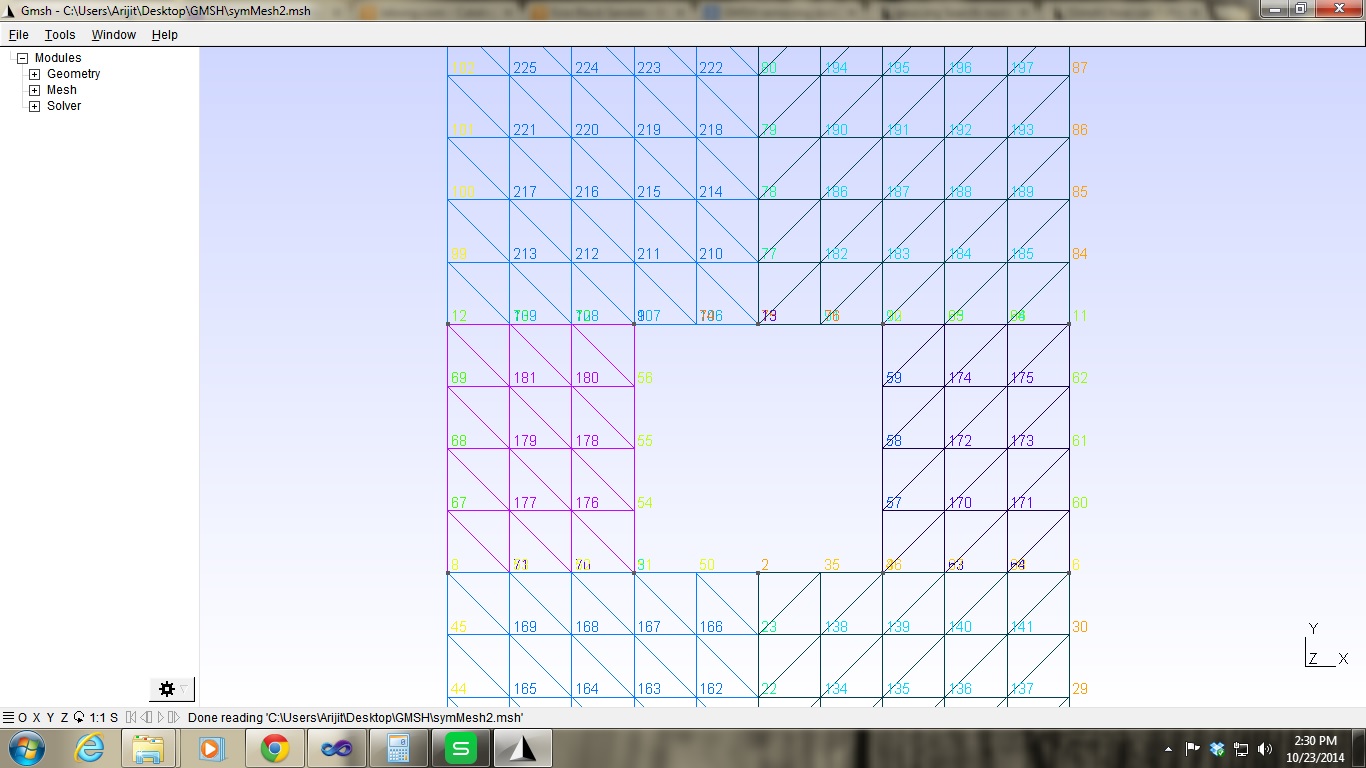Select the Mesh tree label
Viewport: 1366px width, 768px height.
pos(62,90)
